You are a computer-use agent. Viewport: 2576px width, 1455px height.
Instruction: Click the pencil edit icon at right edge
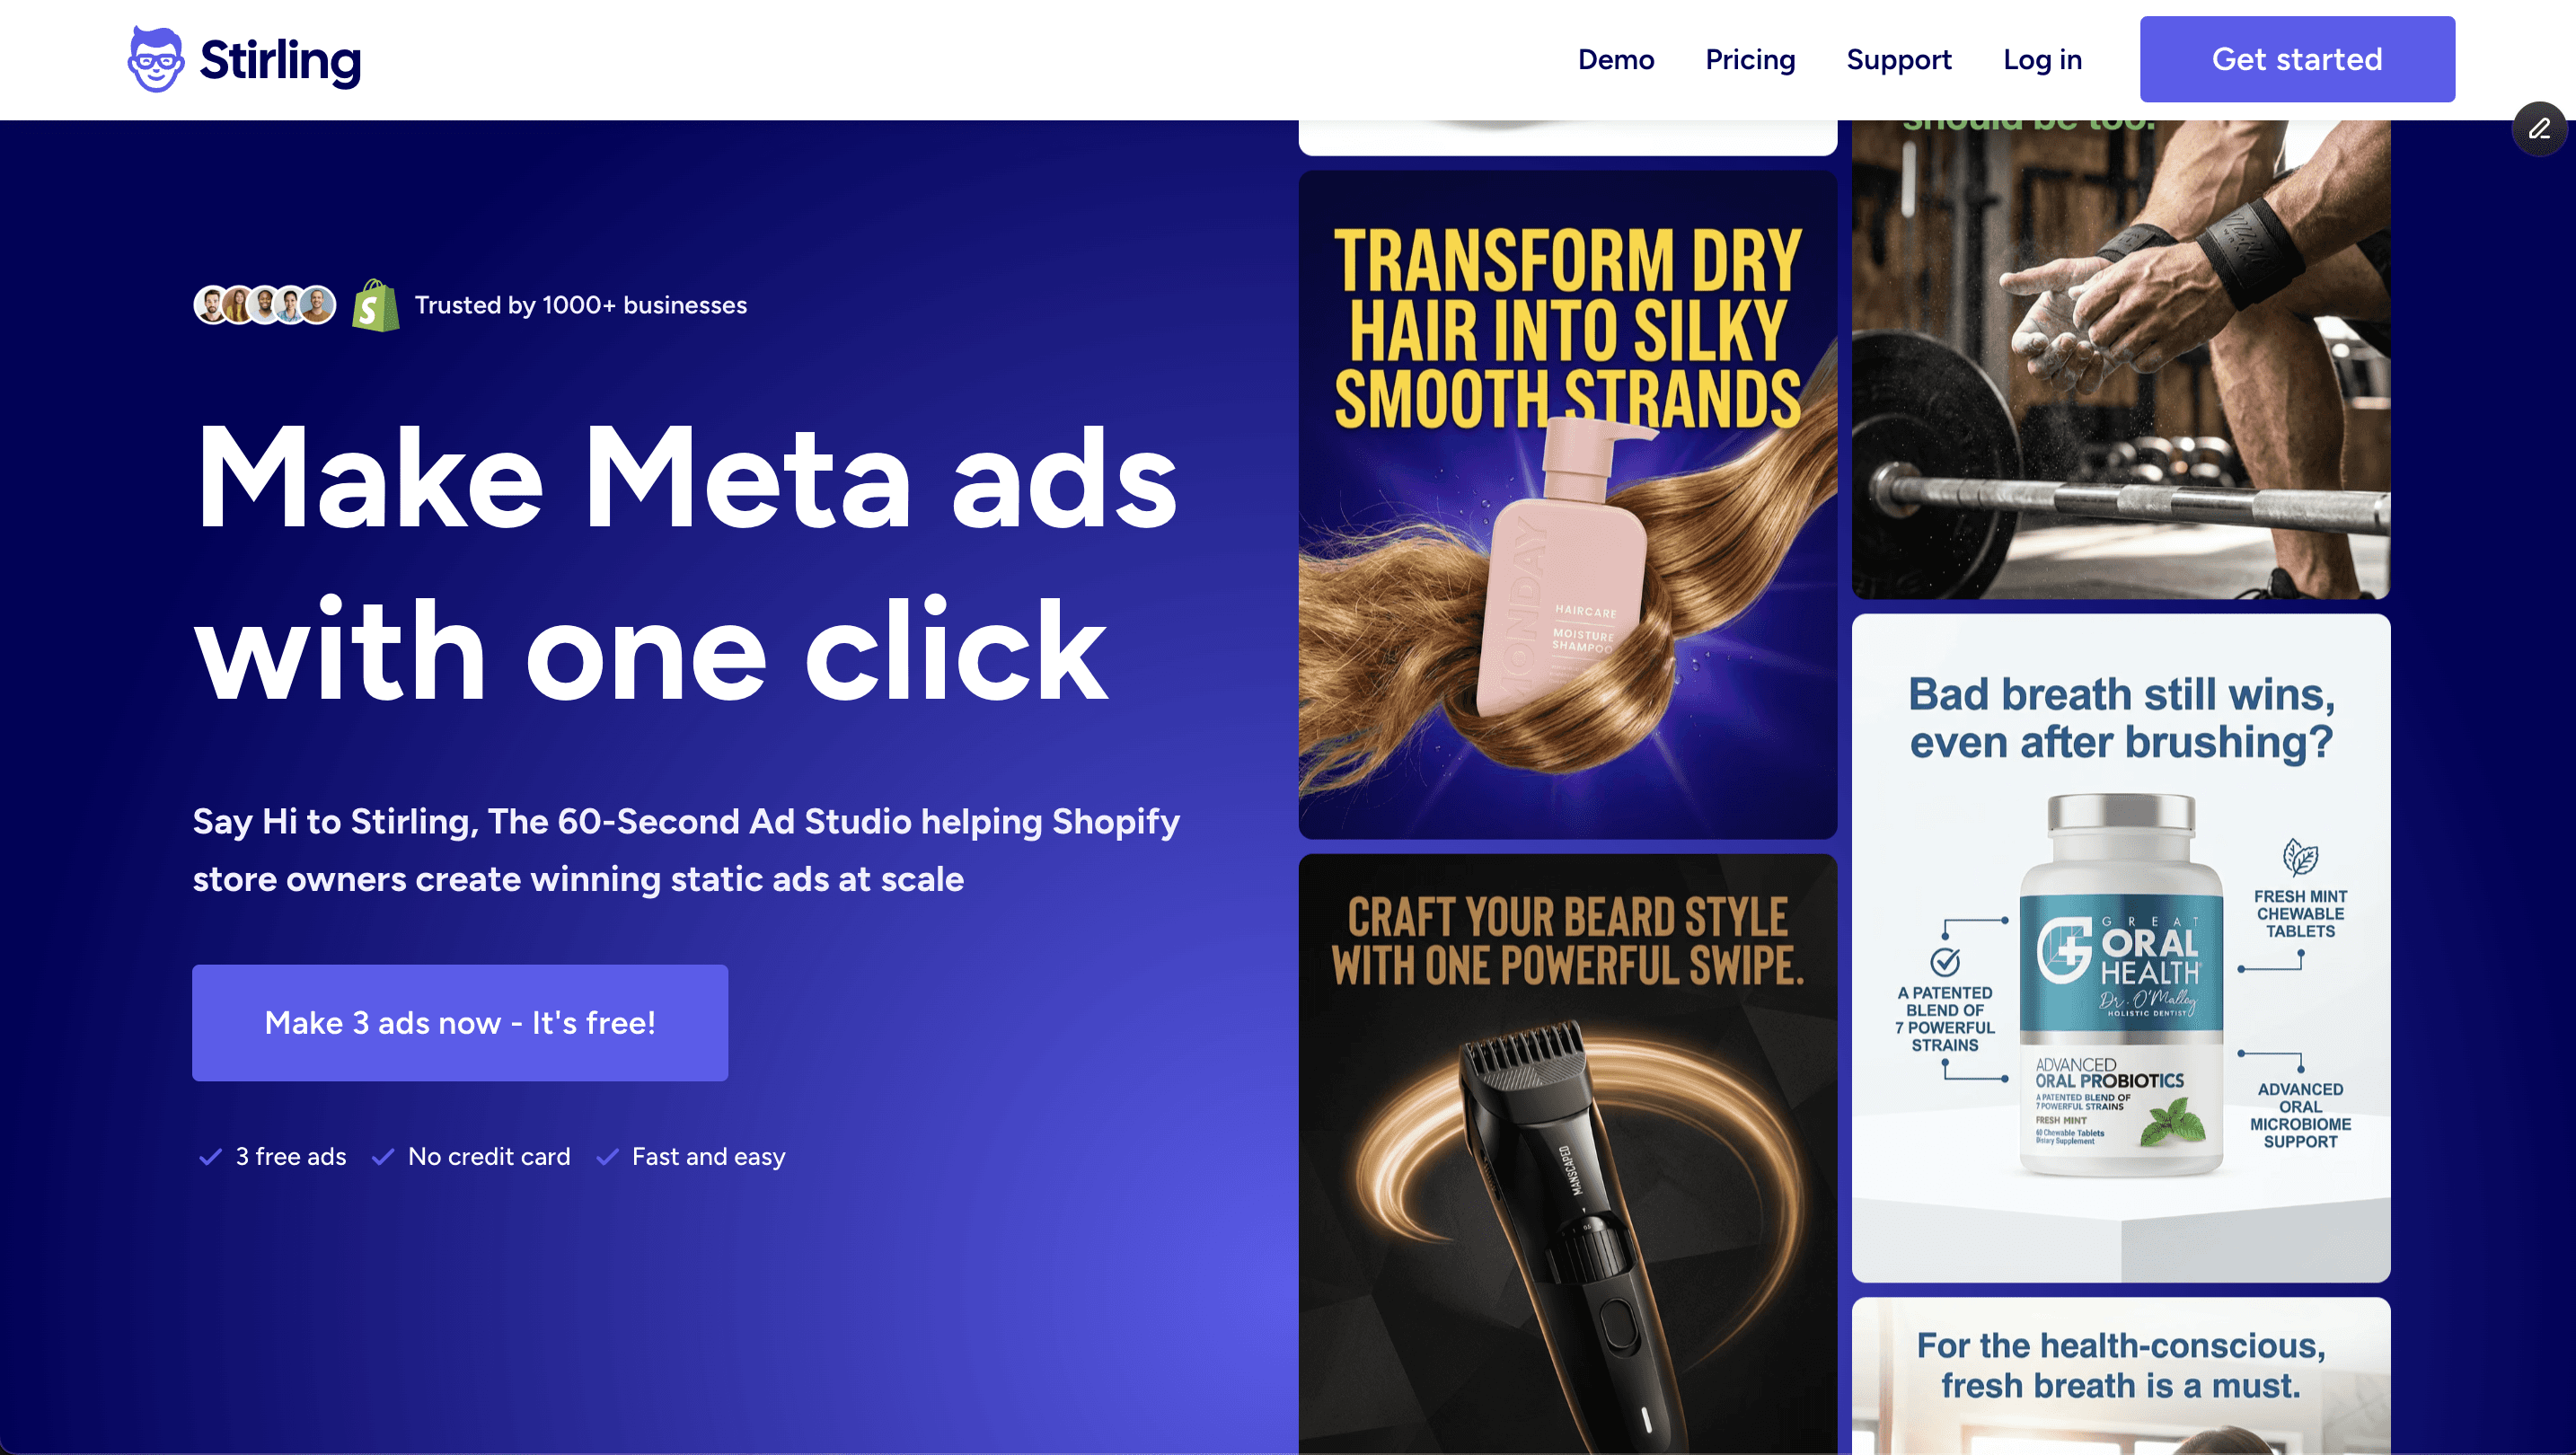[2539, 129]
